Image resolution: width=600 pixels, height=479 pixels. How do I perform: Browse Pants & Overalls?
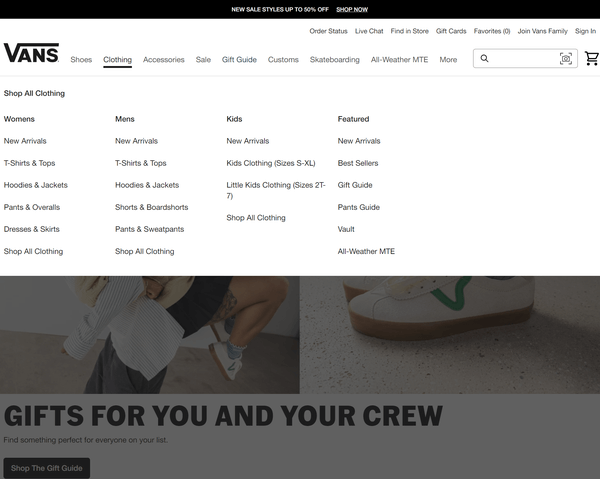pyautogui.click(x=32, y=207)
